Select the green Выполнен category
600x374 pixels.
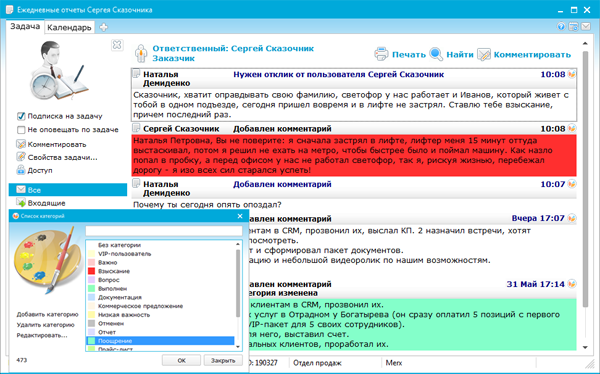(x=161, y=289)
